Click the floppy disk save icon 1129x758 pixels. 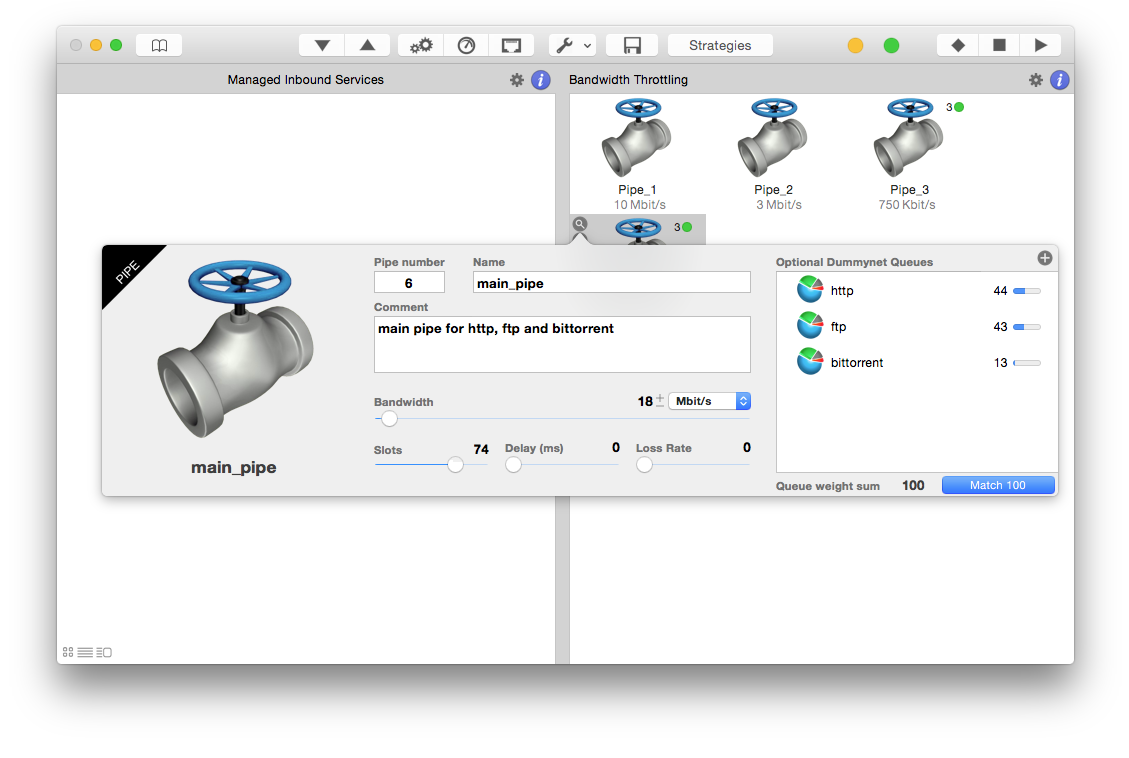click(x=632, y=45)
